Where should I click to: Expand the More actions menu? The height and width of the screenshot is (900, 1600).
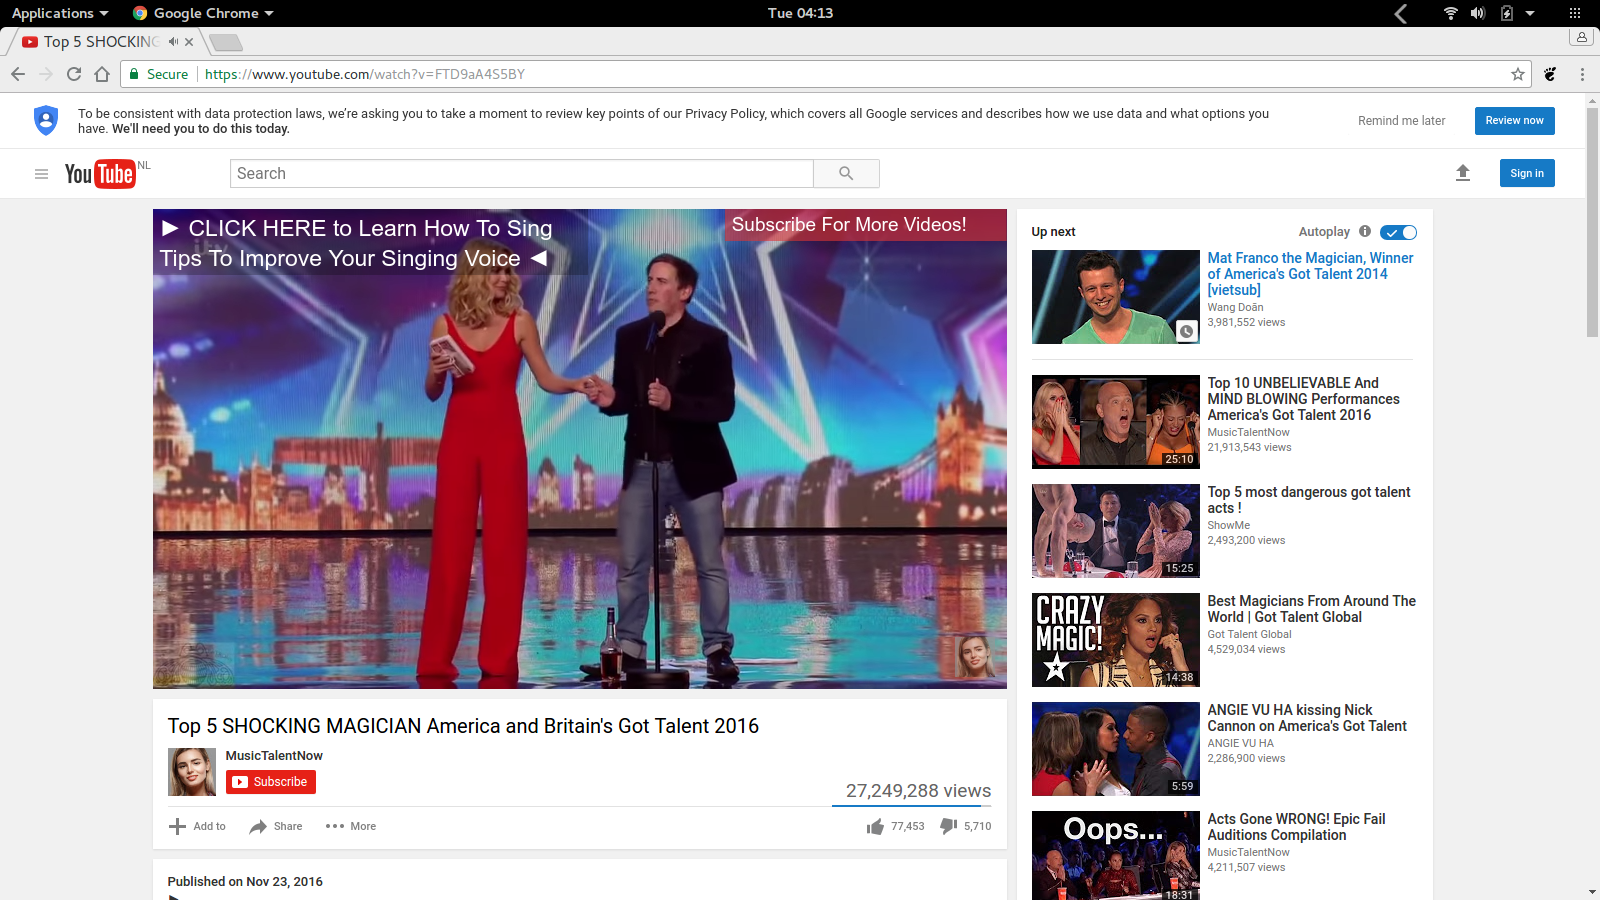point(351,827)
